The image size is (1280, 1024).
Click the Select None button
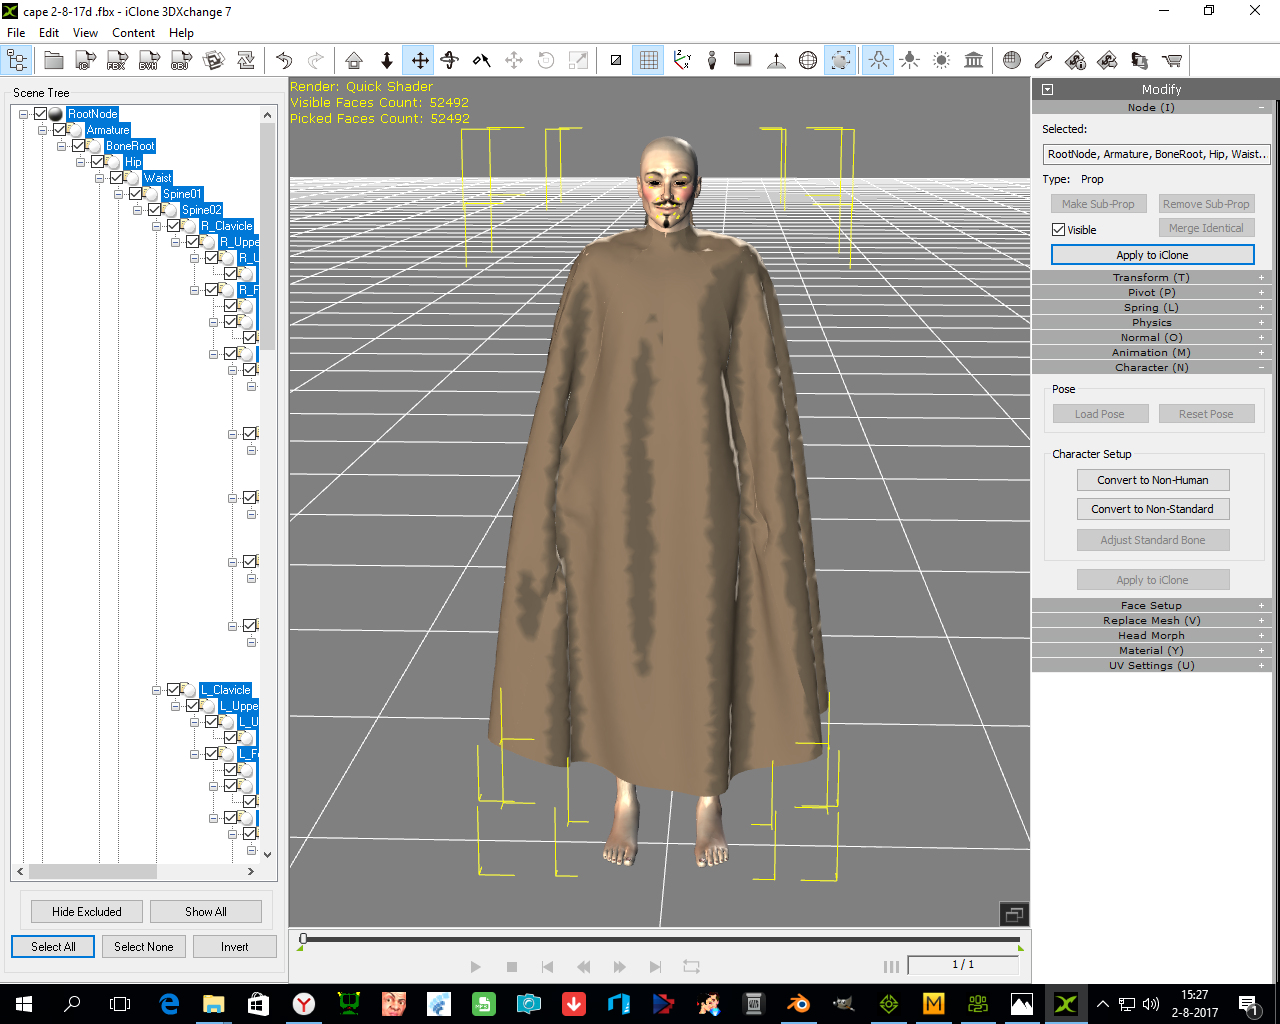coord(143,947)
